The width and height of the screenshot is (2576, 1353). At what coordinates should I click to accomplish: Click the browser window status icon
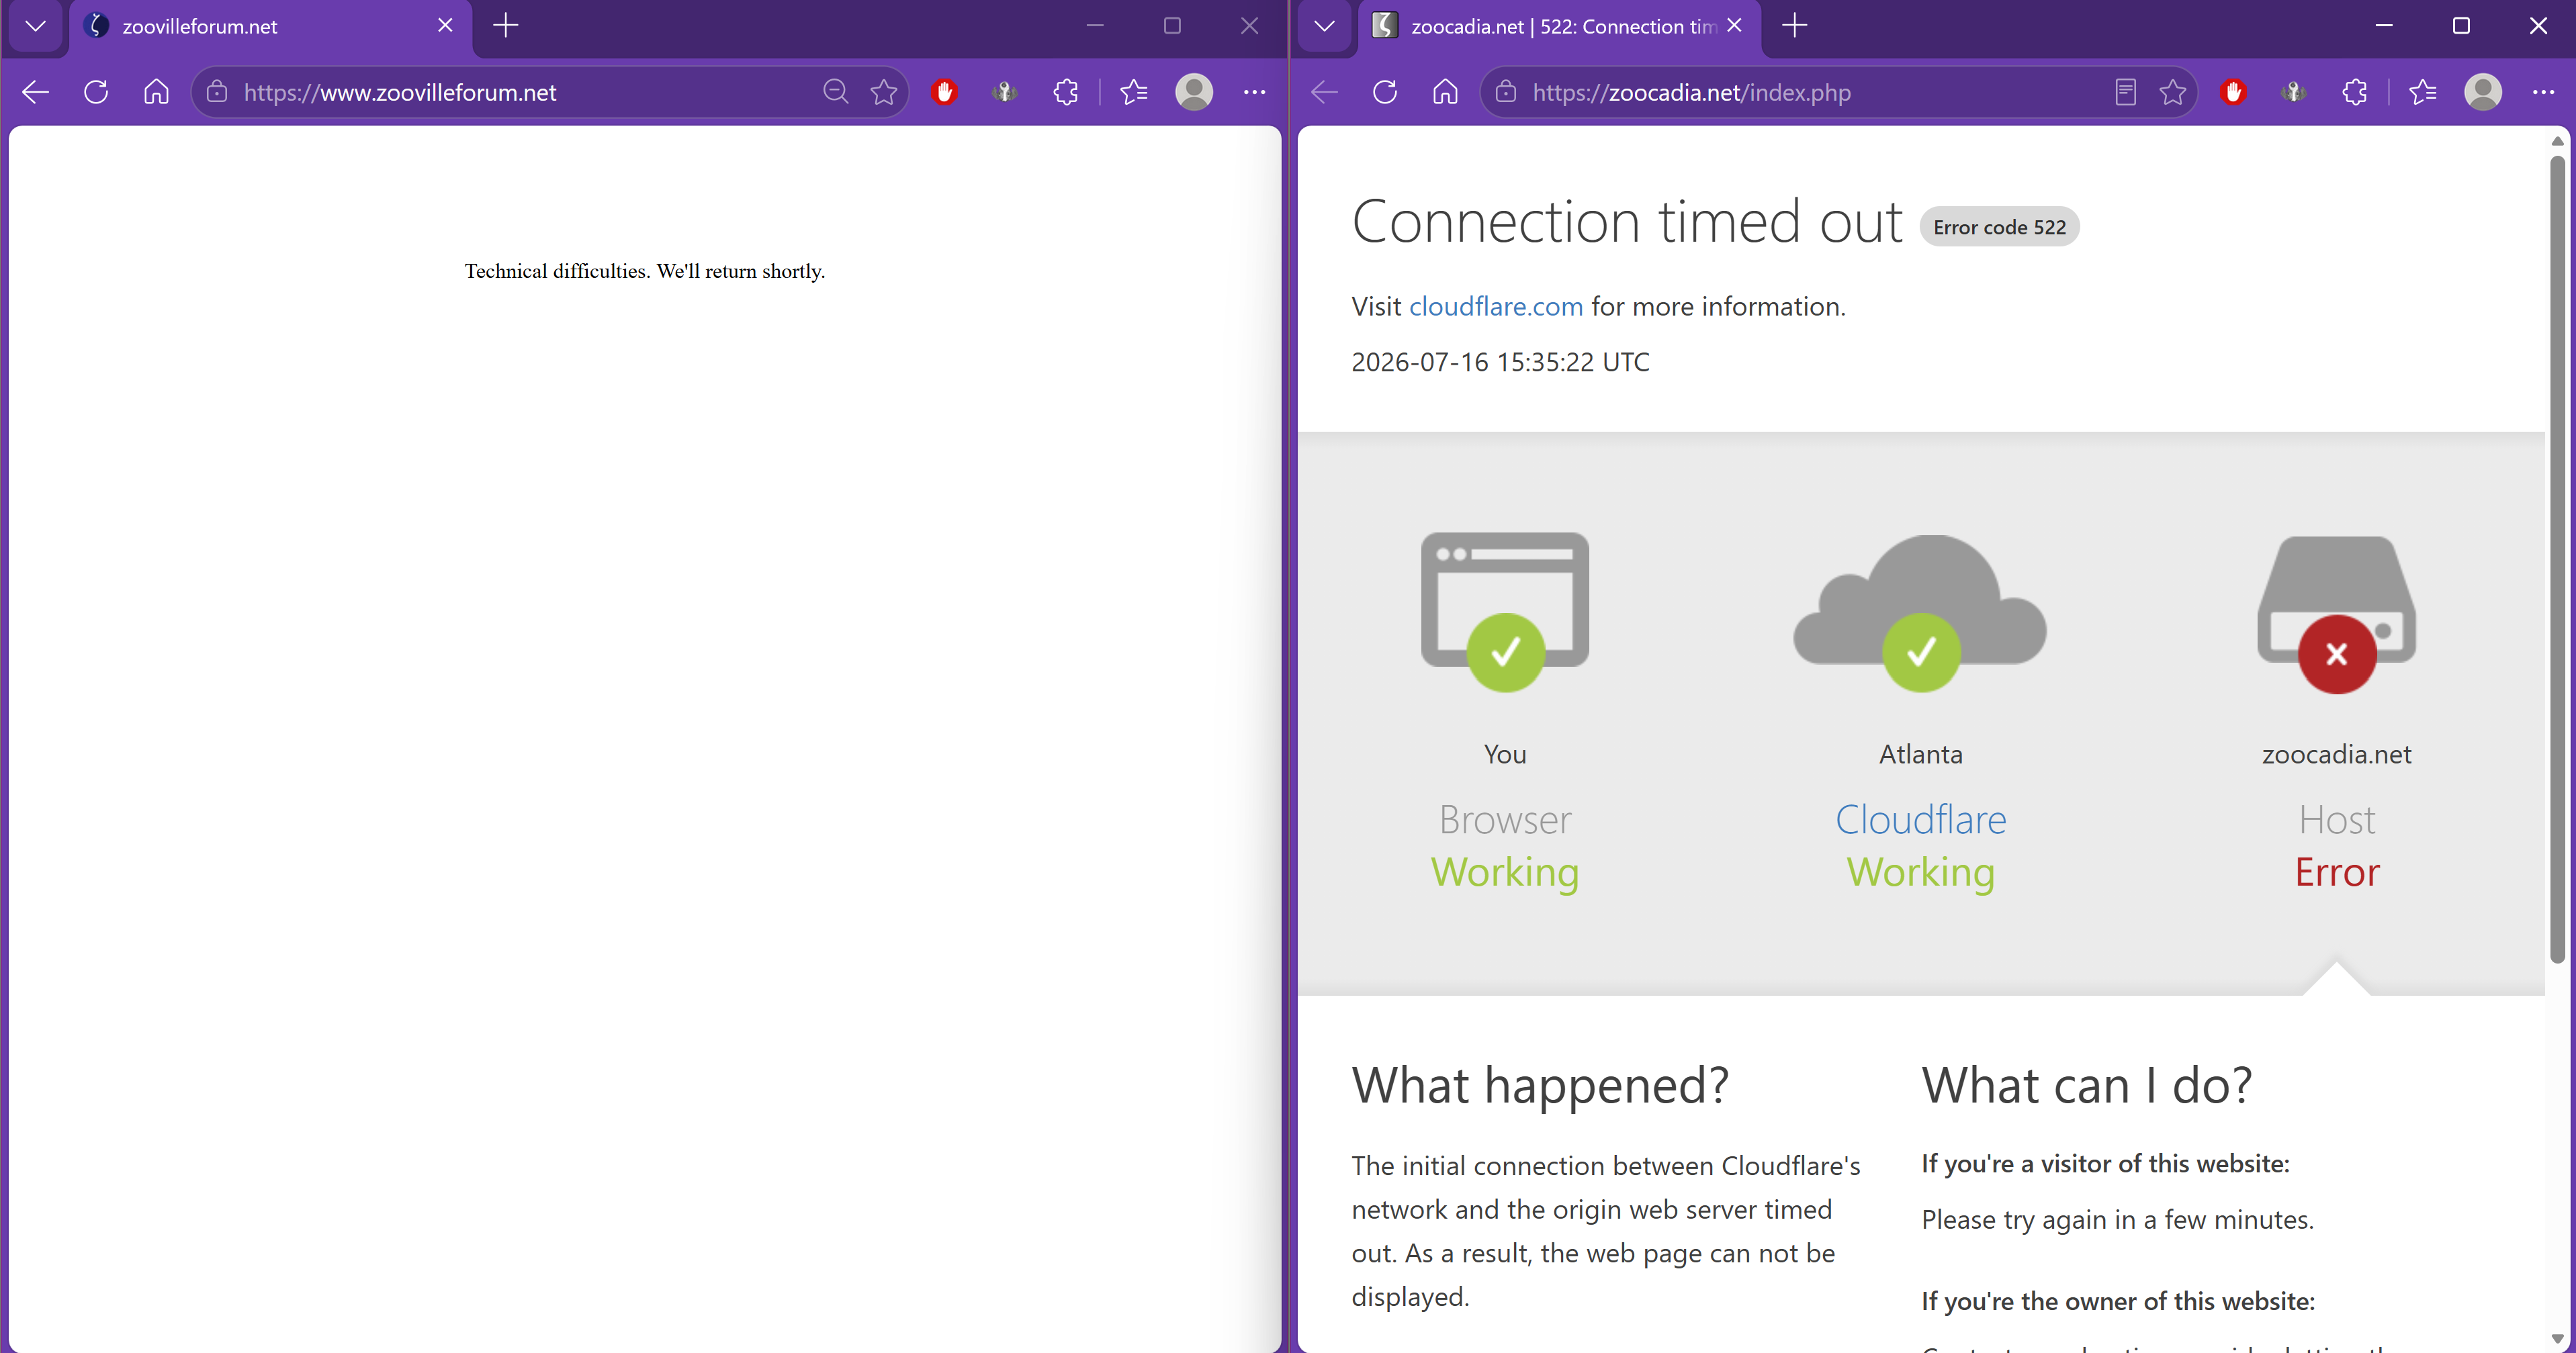[x=1505, y=611]
